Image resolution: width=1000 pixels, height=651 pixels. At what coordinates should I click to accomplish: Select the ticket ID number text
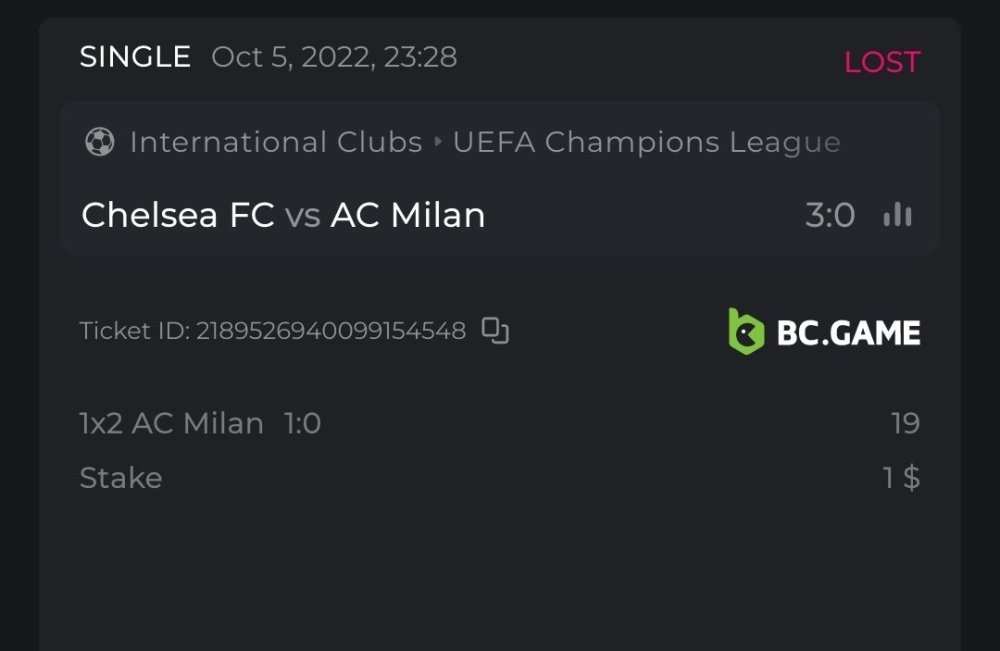tap(330, 331)
